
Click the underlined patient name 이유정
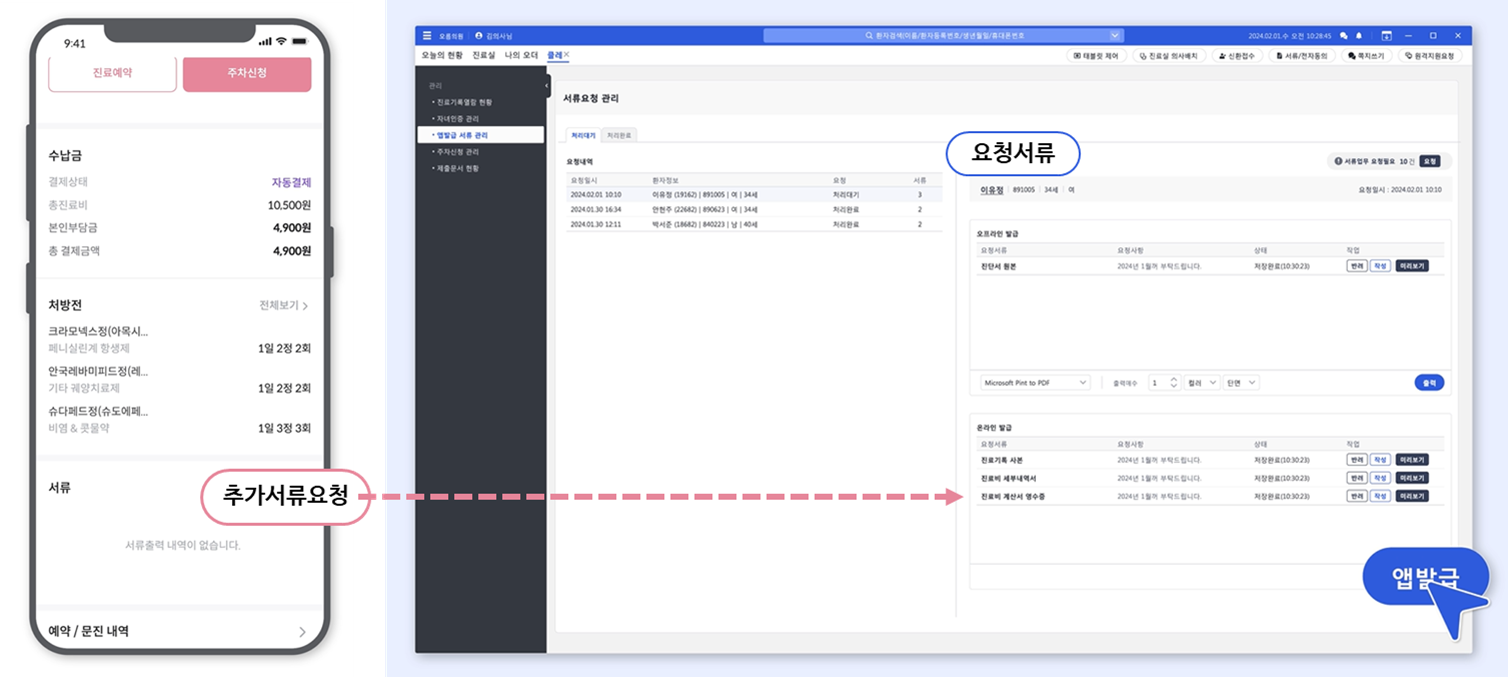click(x=991, y=189)
